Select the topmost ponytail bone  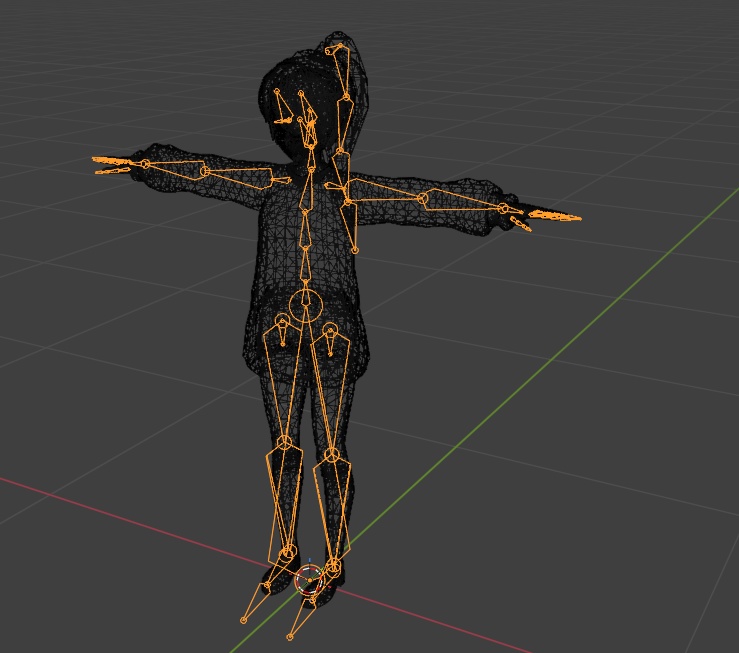[344, 71]
